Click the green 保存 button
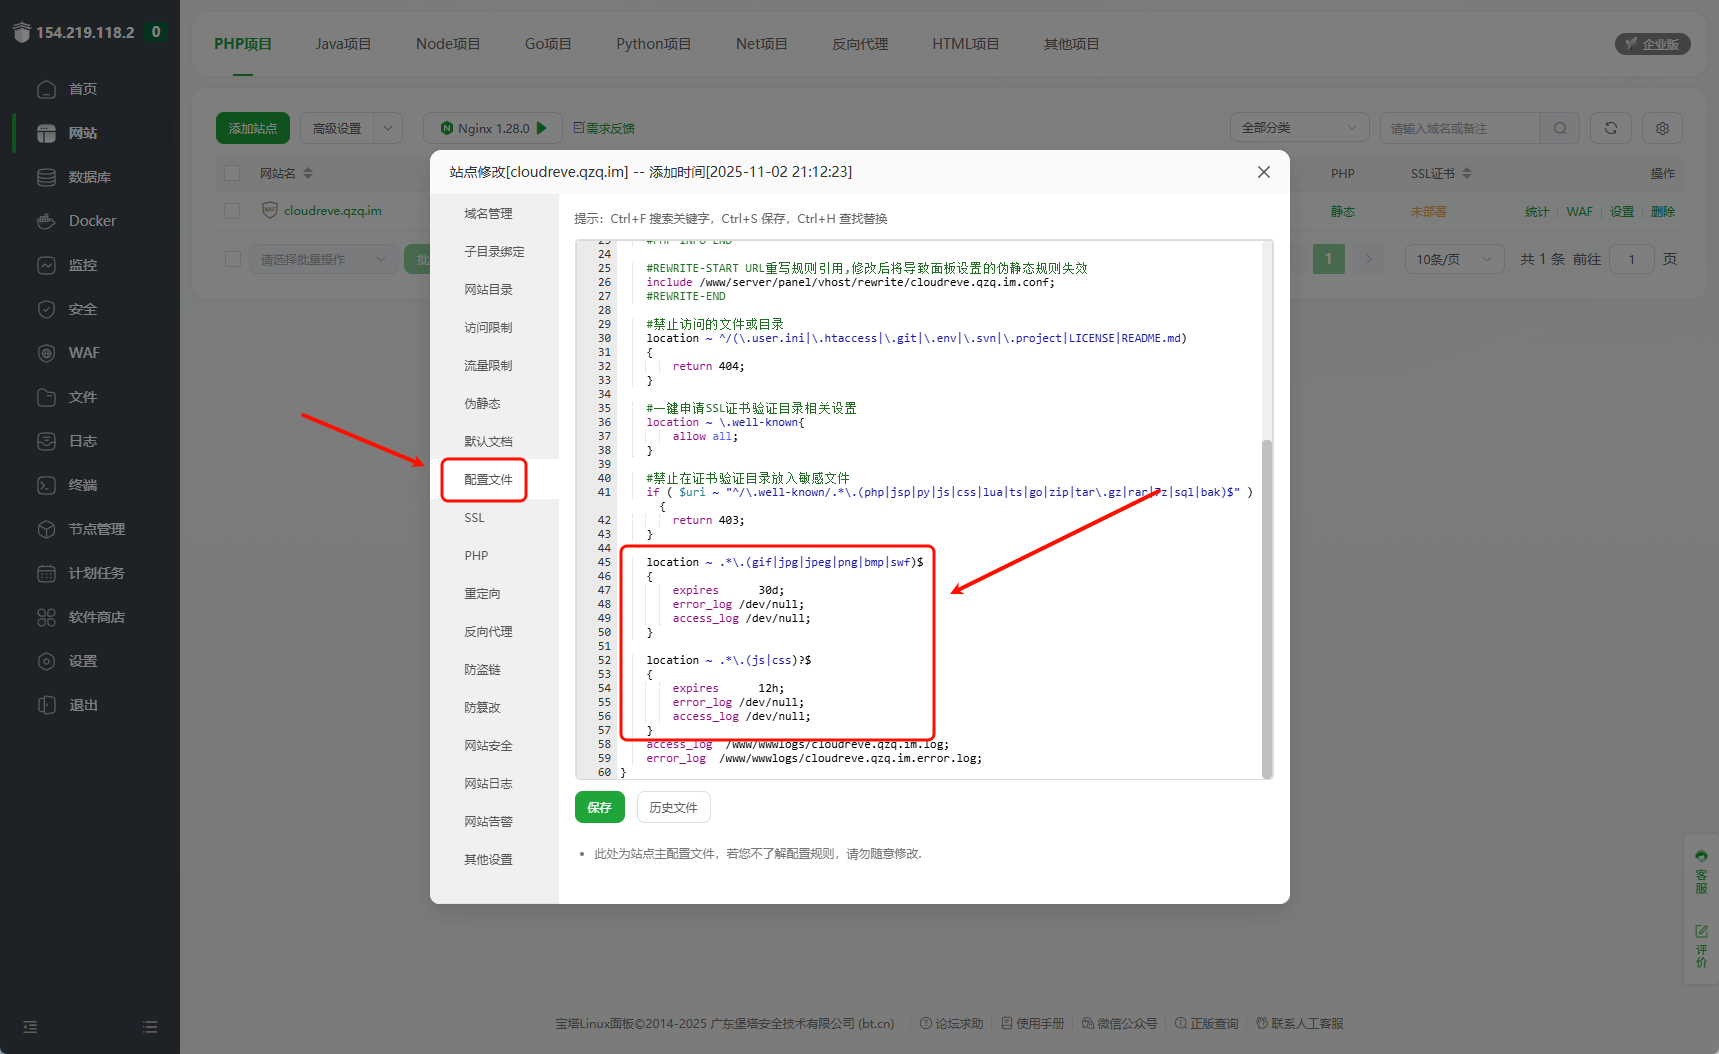This screenshot has height=1054, width=1719. [x=599, y=807]
